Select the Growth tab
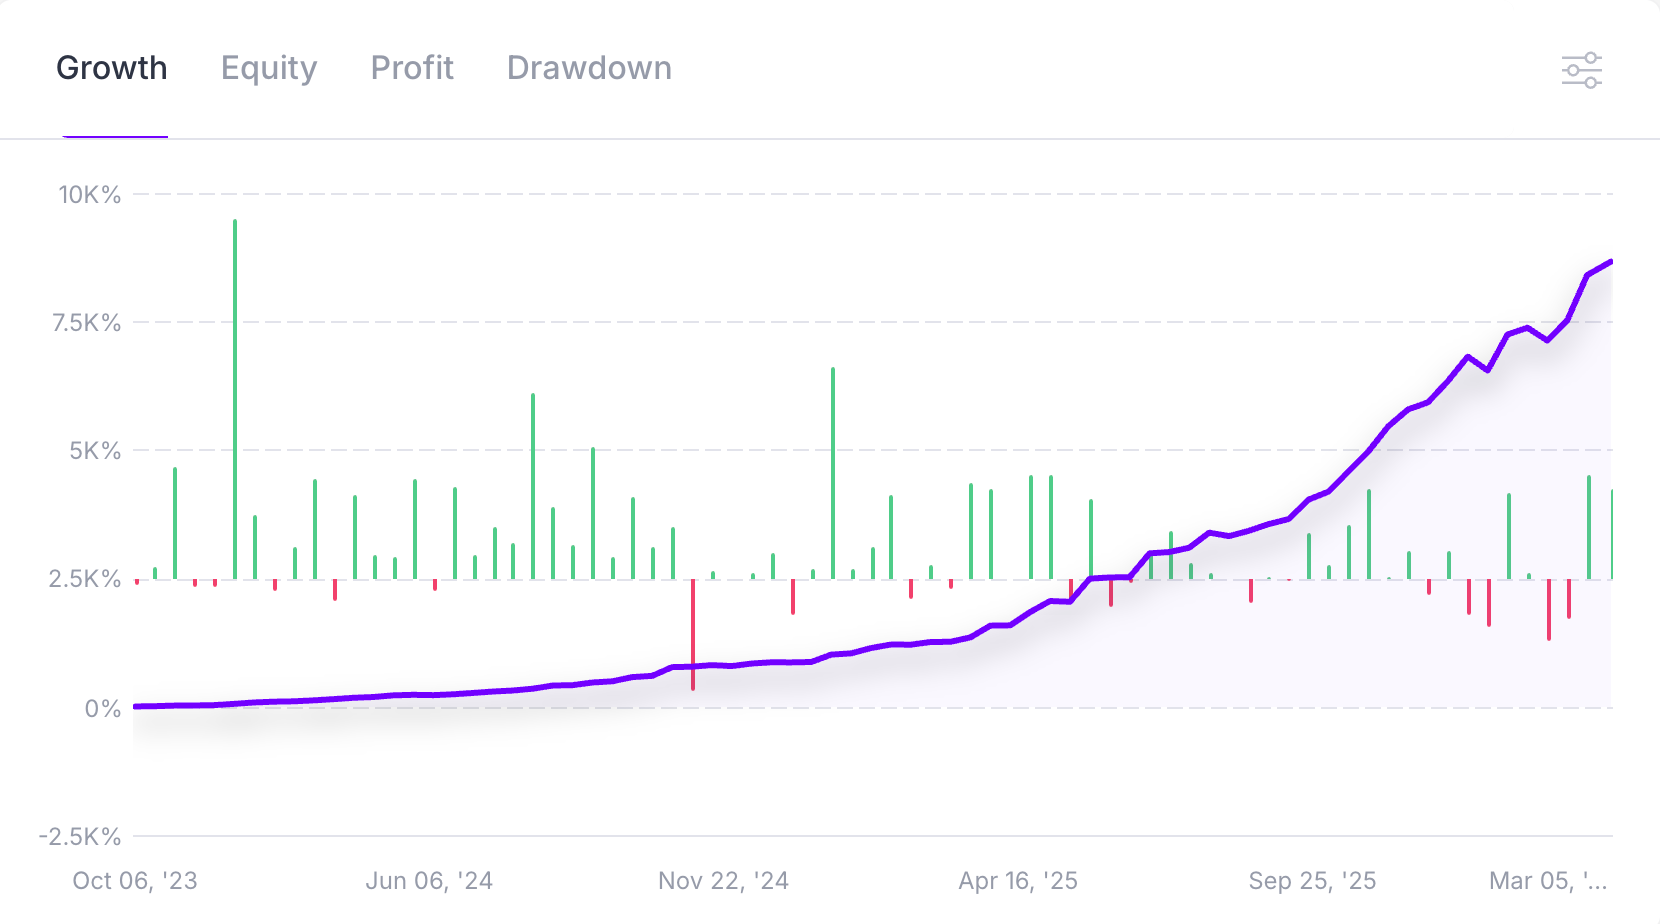Screen dimensions: 1660x924 coord(112,68)
